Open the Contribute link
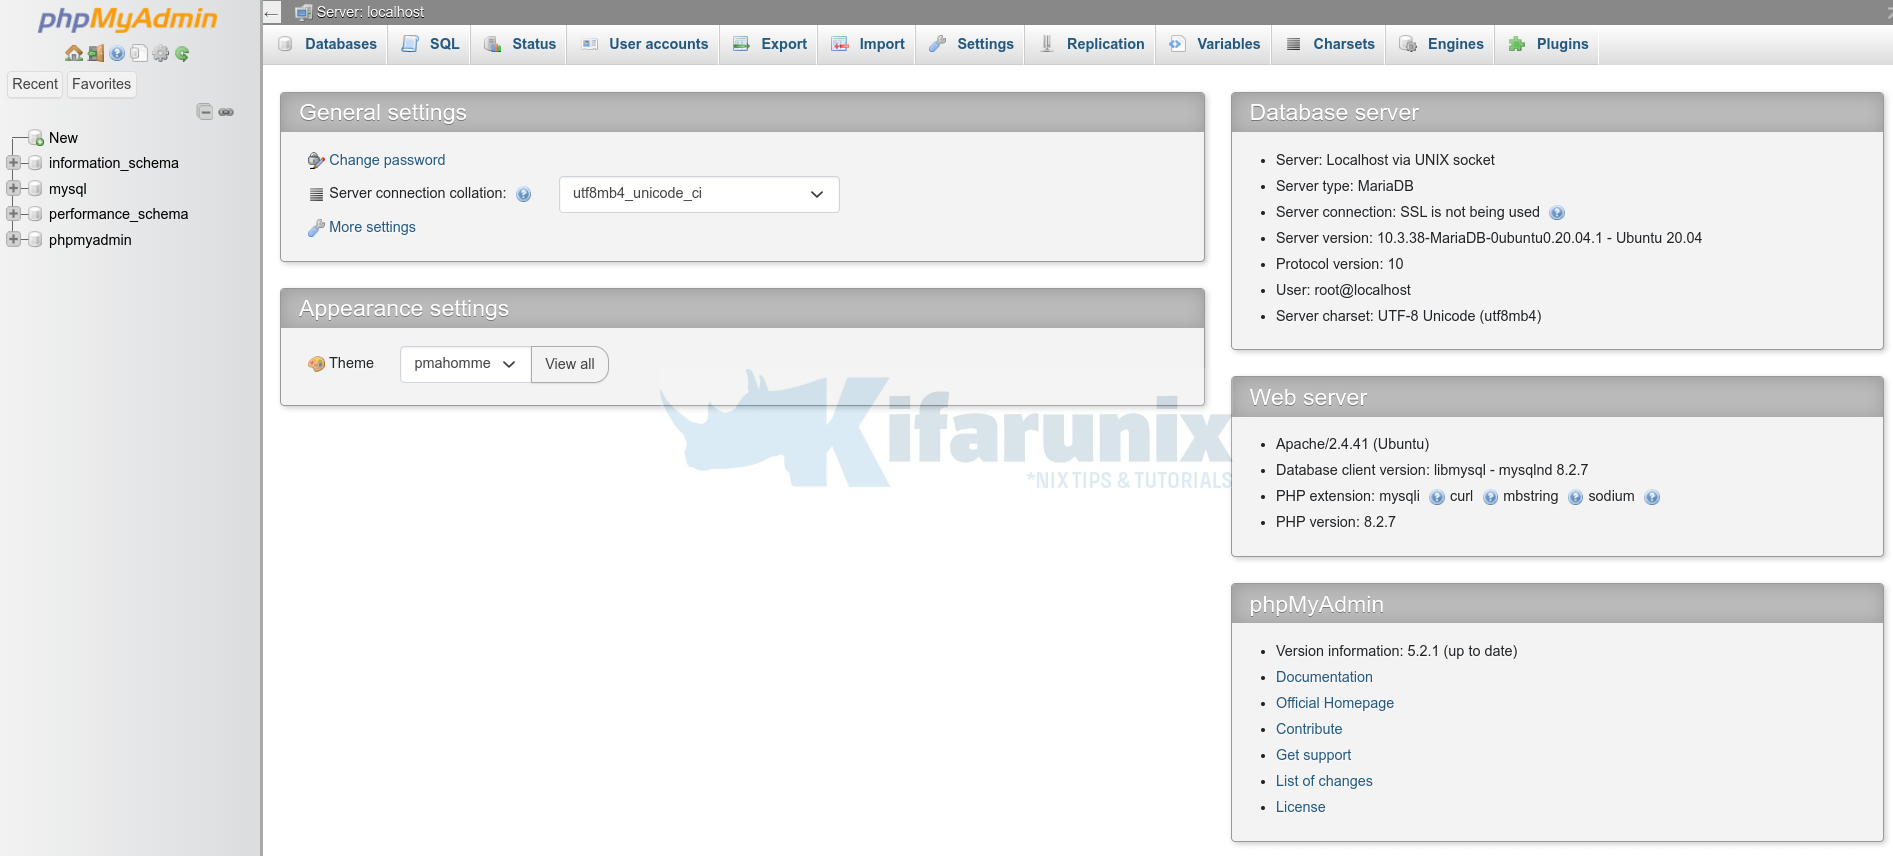1893x856 pixels. 1309,729
